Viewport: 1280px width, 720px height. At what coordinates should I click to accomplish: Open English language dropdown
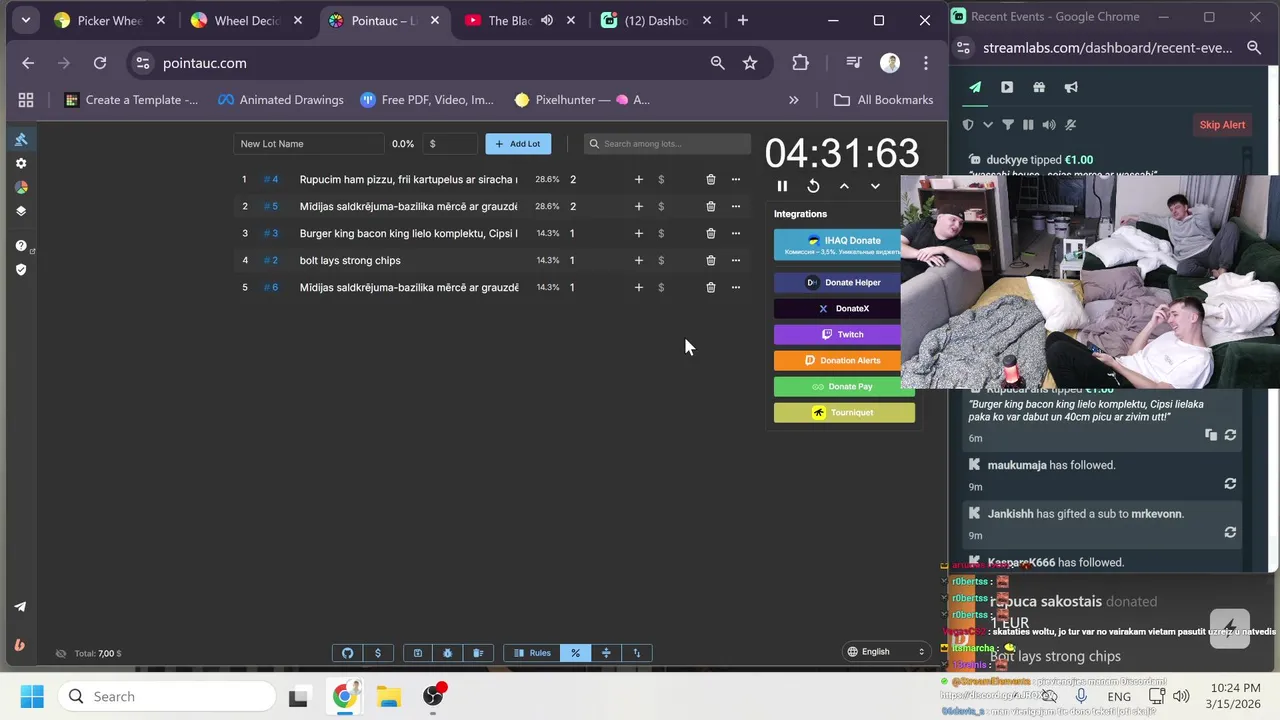[886, 651]
